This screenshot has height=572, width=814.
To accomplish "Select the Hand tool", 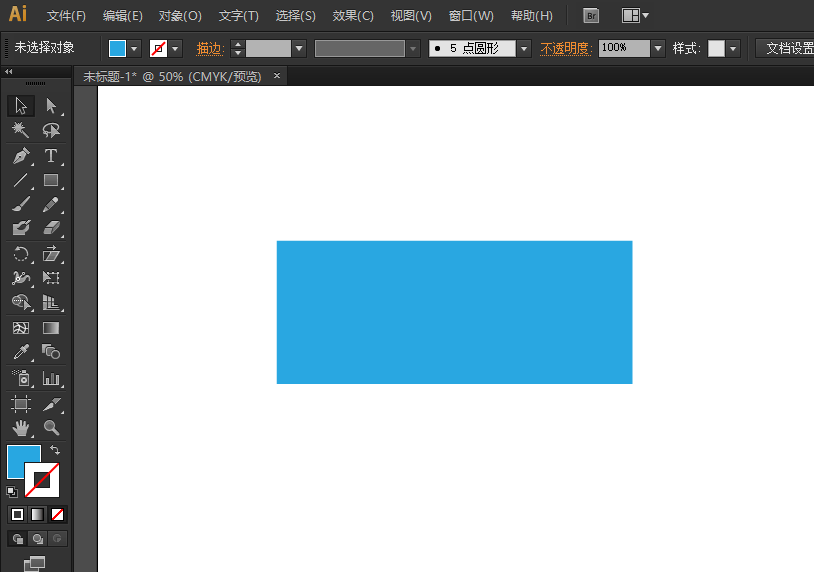I will [x=21, y=428].
